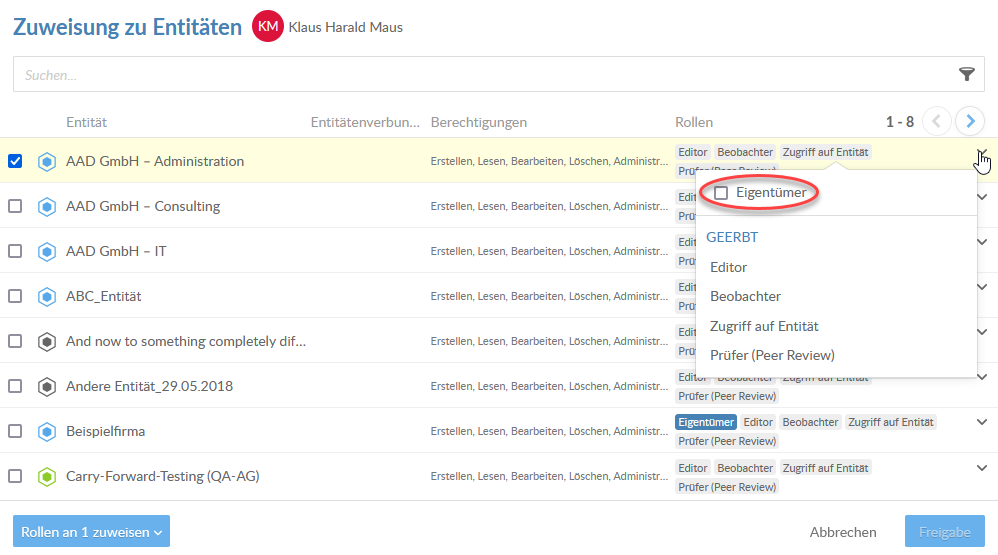Click the Editor tag on Carry-Forward-Testing row
The width and height of the screenshot is (998, 555).
click(692, 468)
